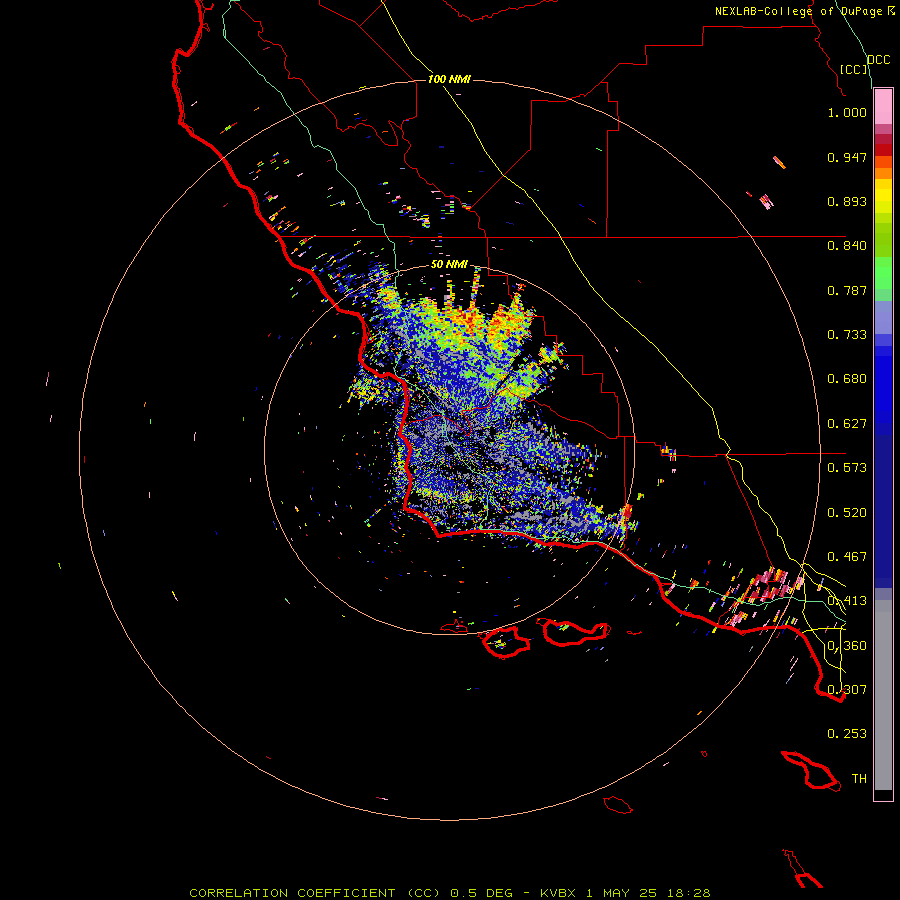The image size is (900, 900).
Task: Click the 0.947 scale value
Action: click(847, 157)
